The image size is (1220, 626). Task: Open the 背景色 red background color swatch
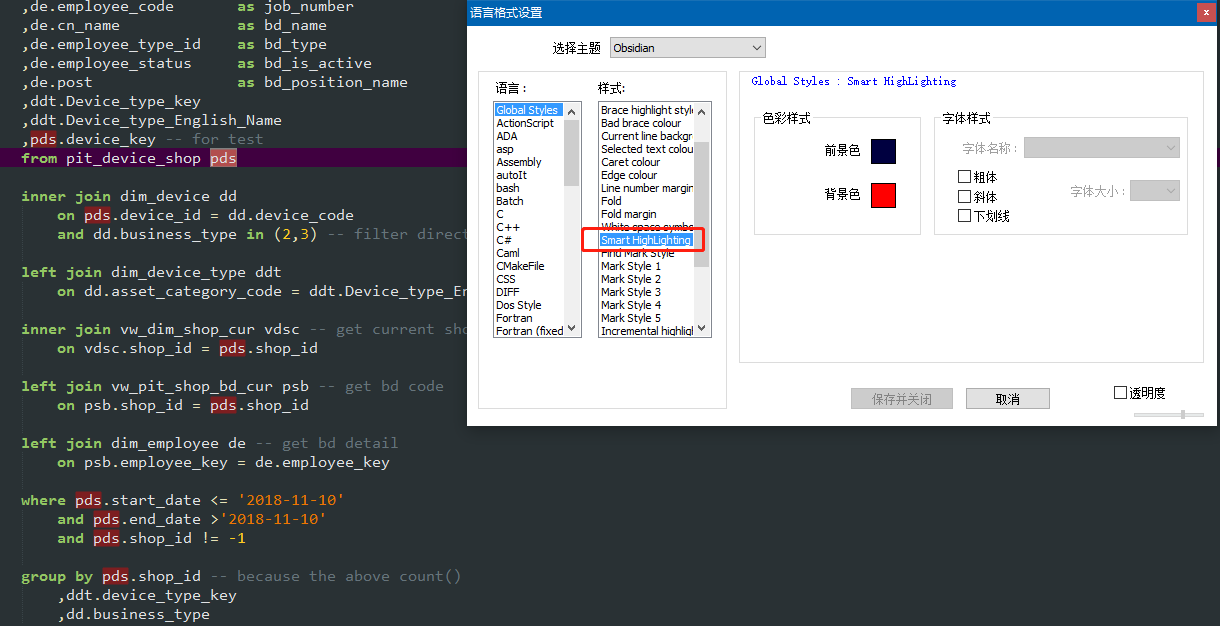[x=882, y=195]
